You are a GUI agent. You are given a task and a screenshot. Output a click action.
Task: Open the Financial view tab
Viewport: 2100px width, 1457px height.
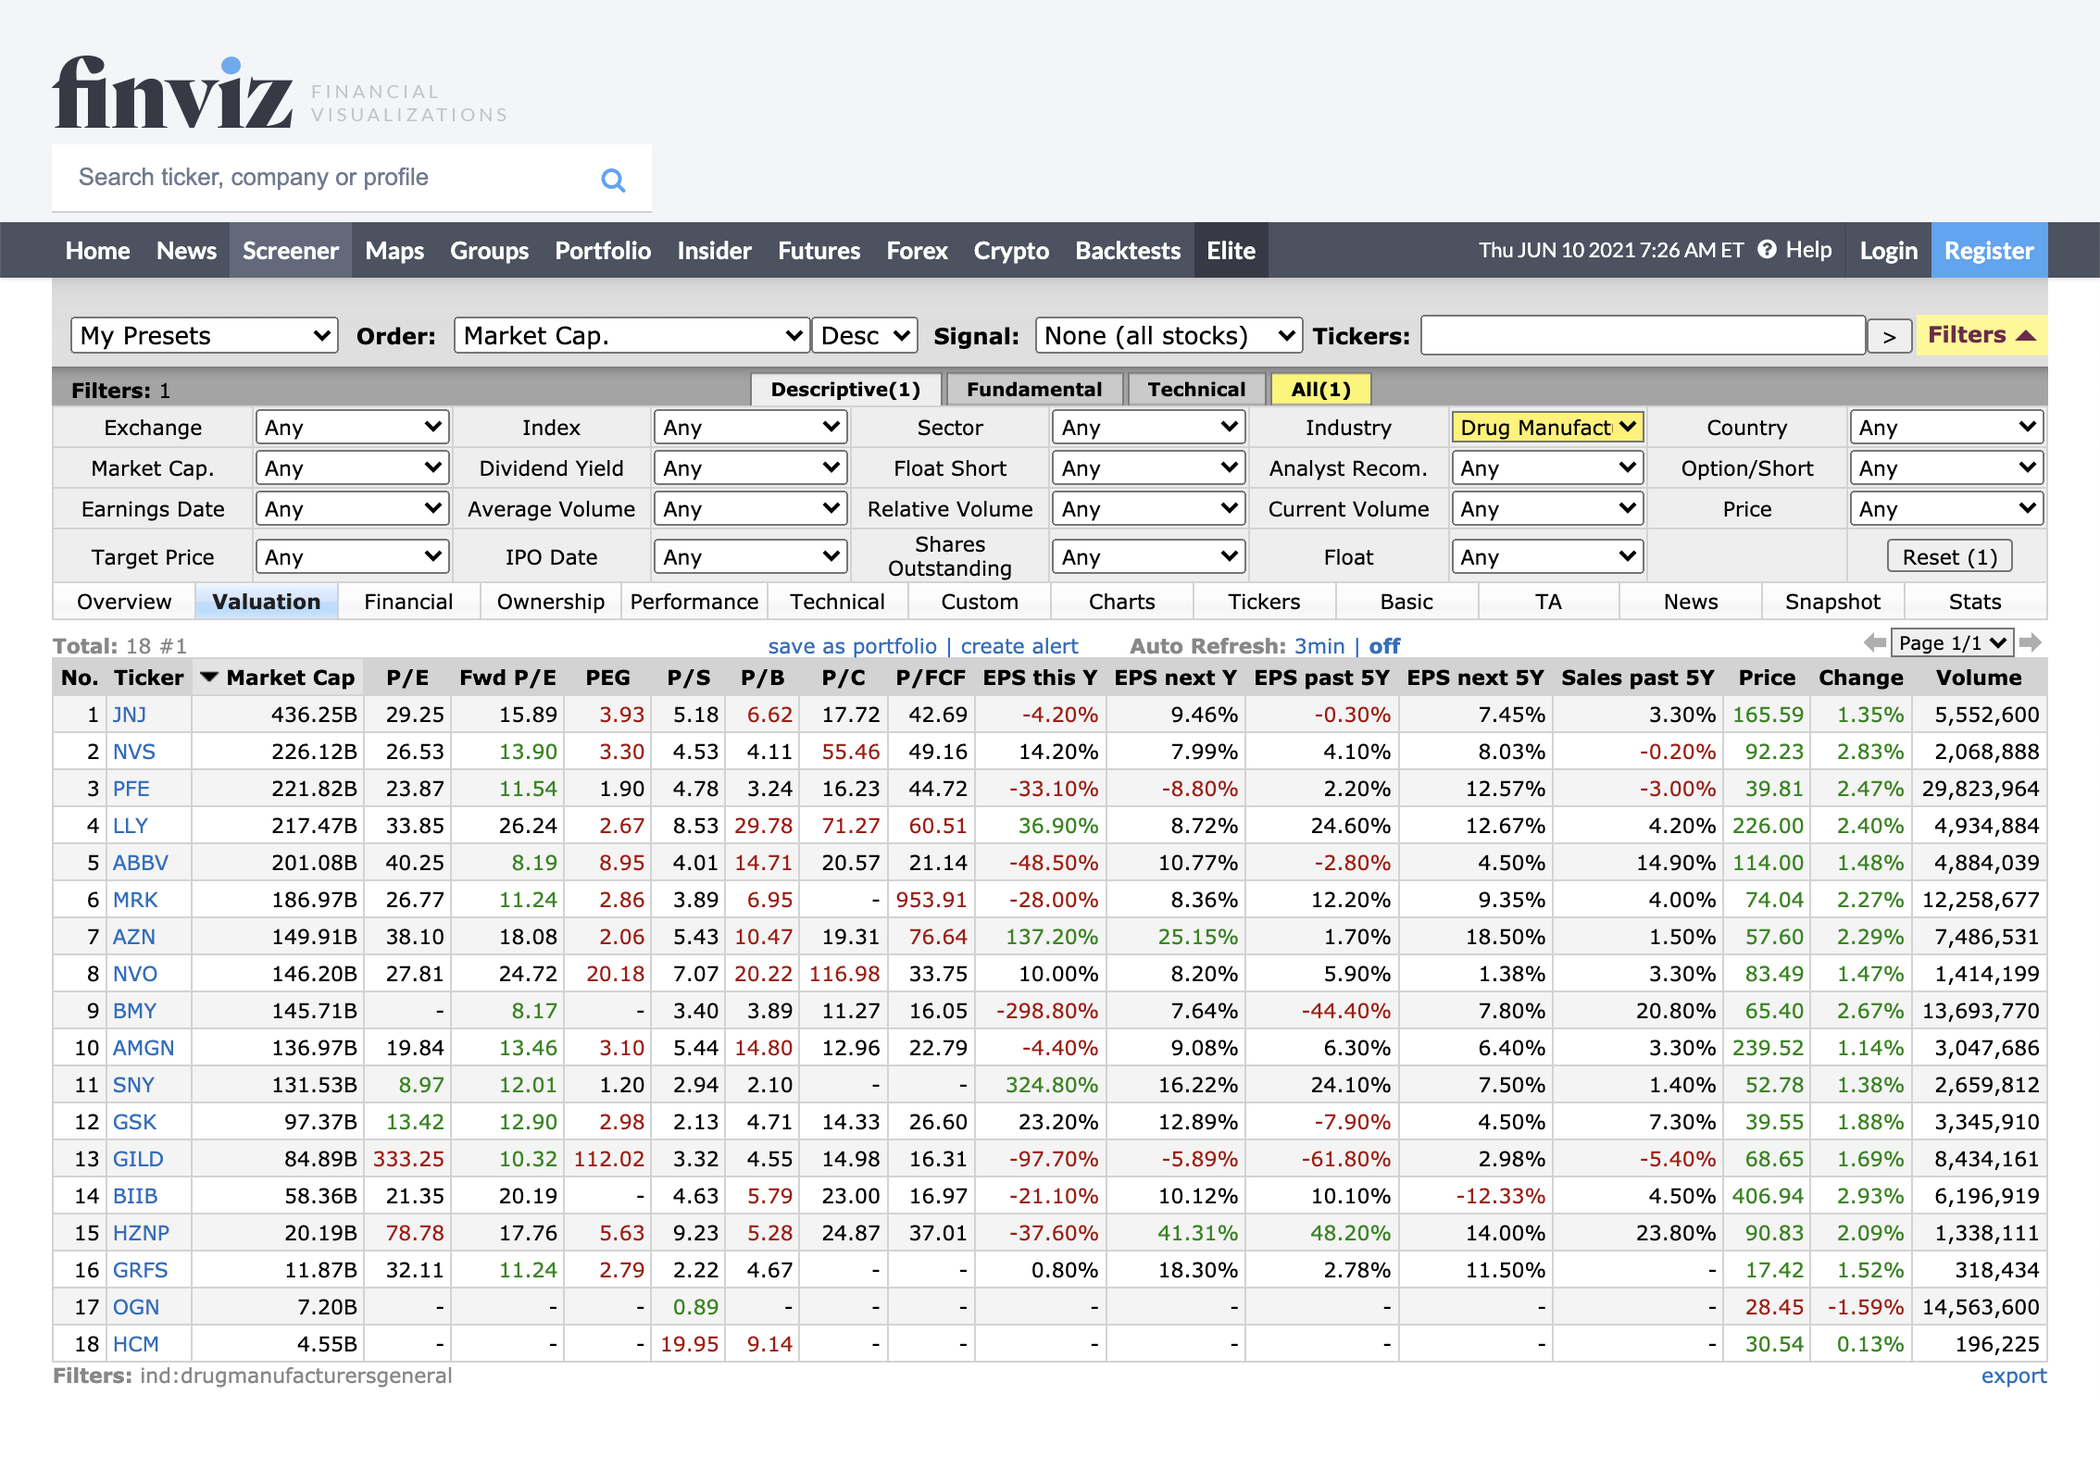point(408,601)
